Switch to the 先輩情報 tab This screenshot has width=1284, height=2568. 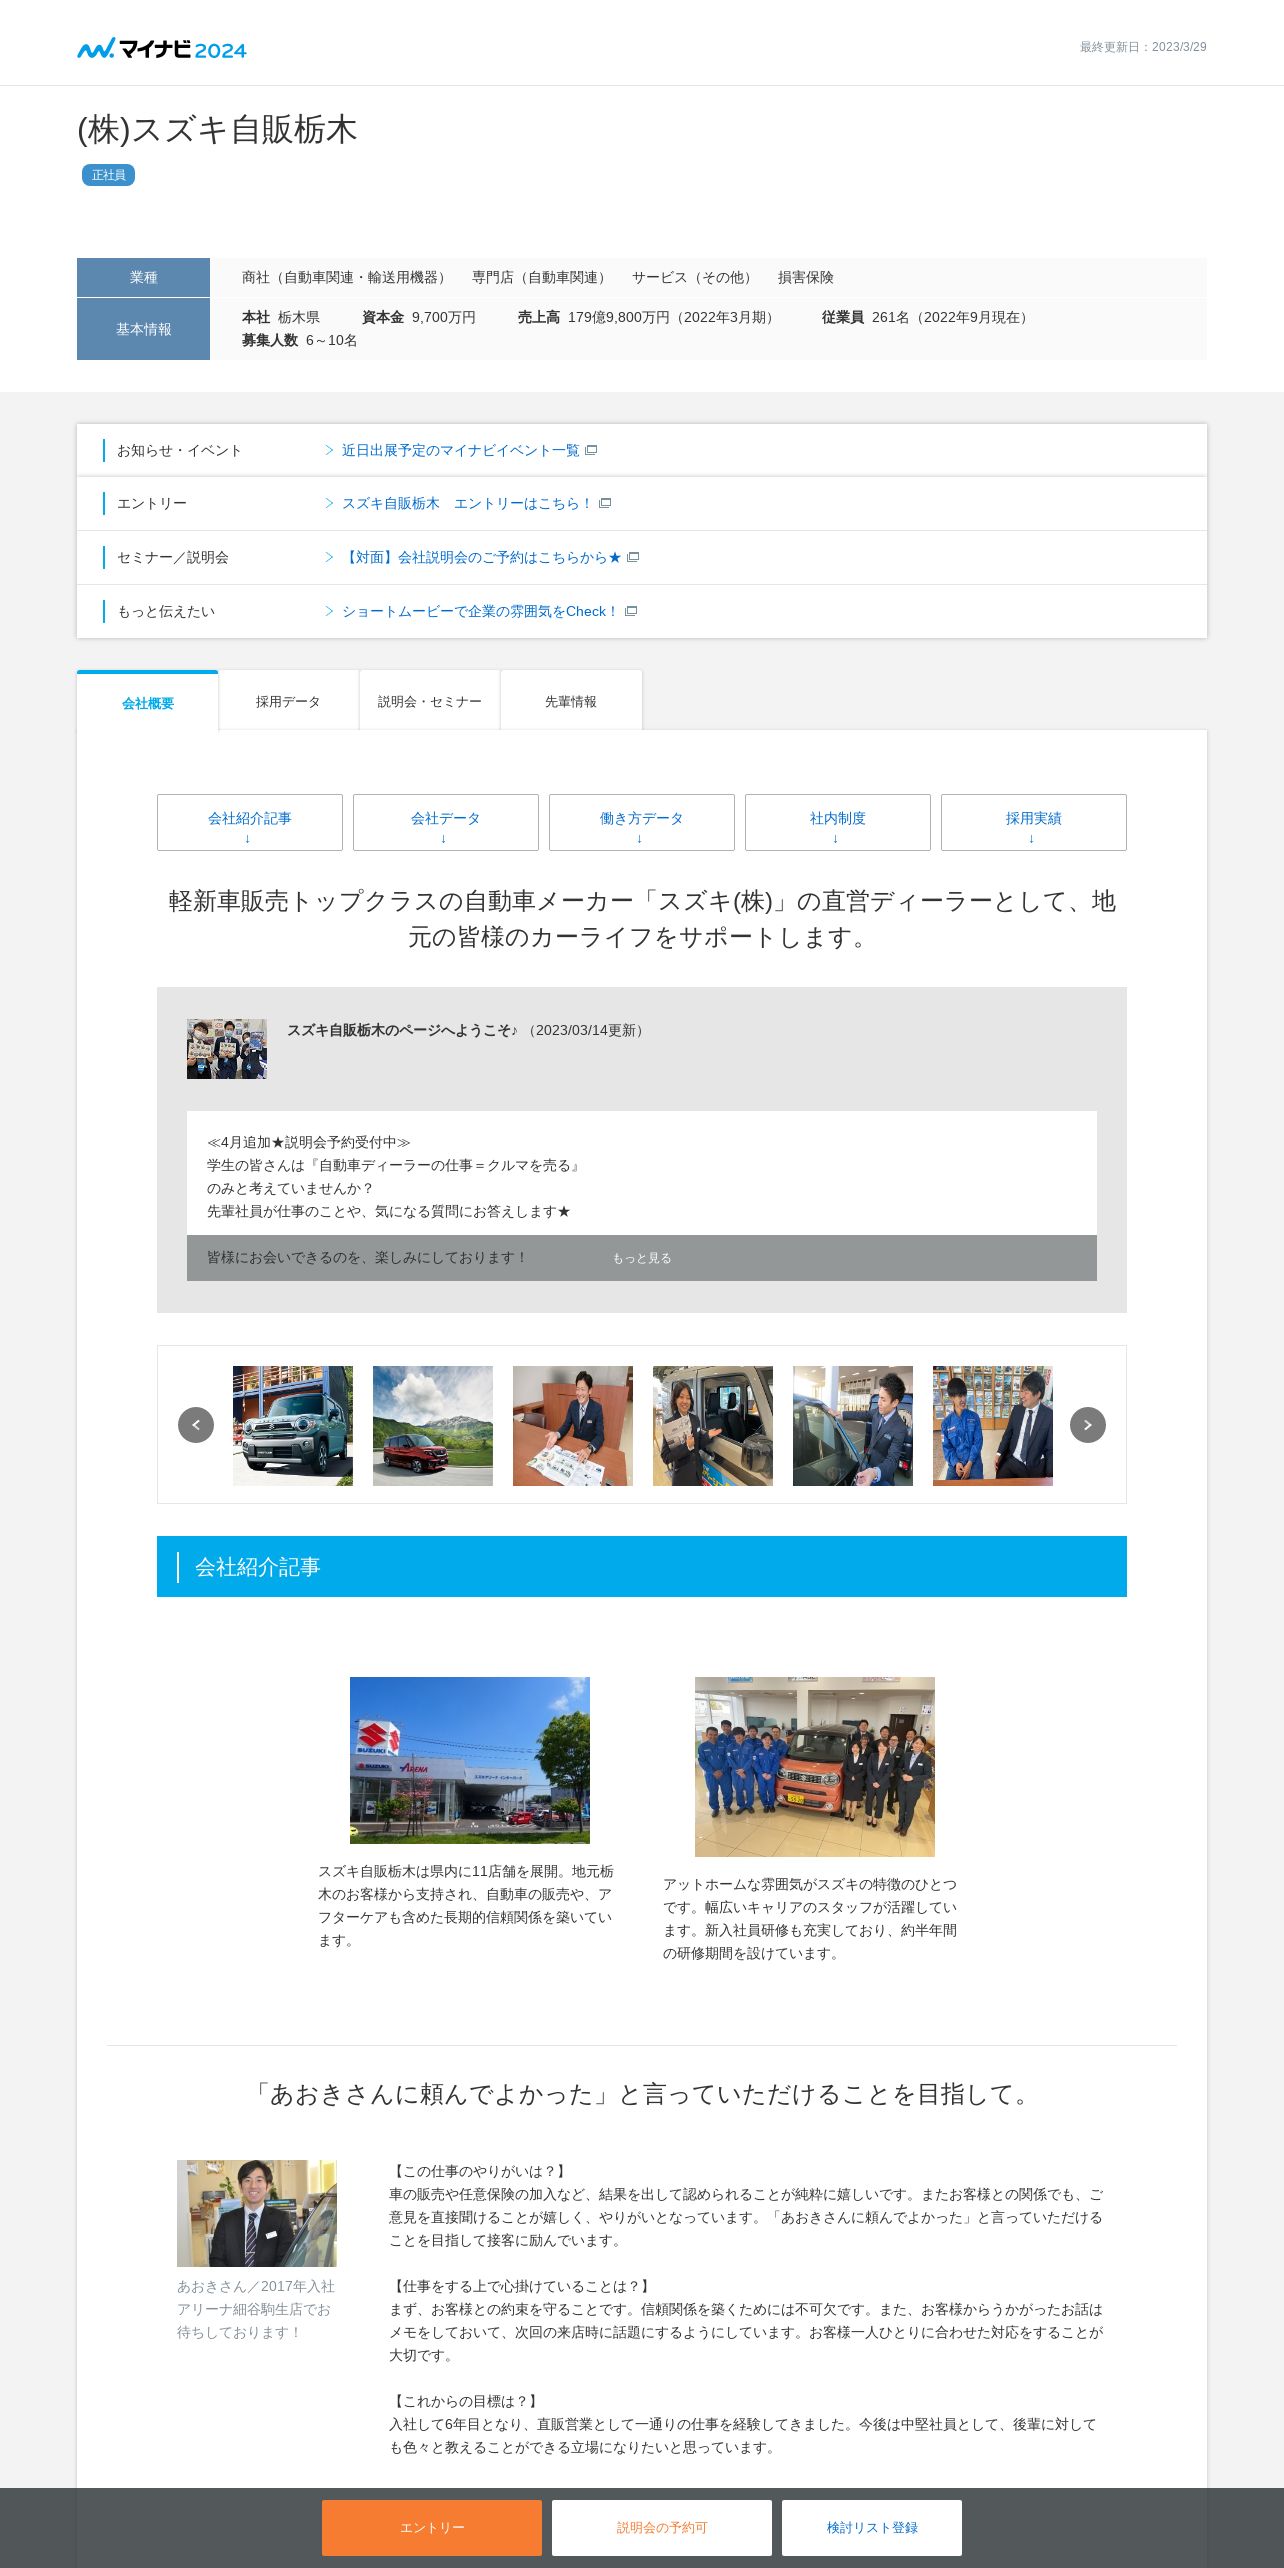[571, 701]
